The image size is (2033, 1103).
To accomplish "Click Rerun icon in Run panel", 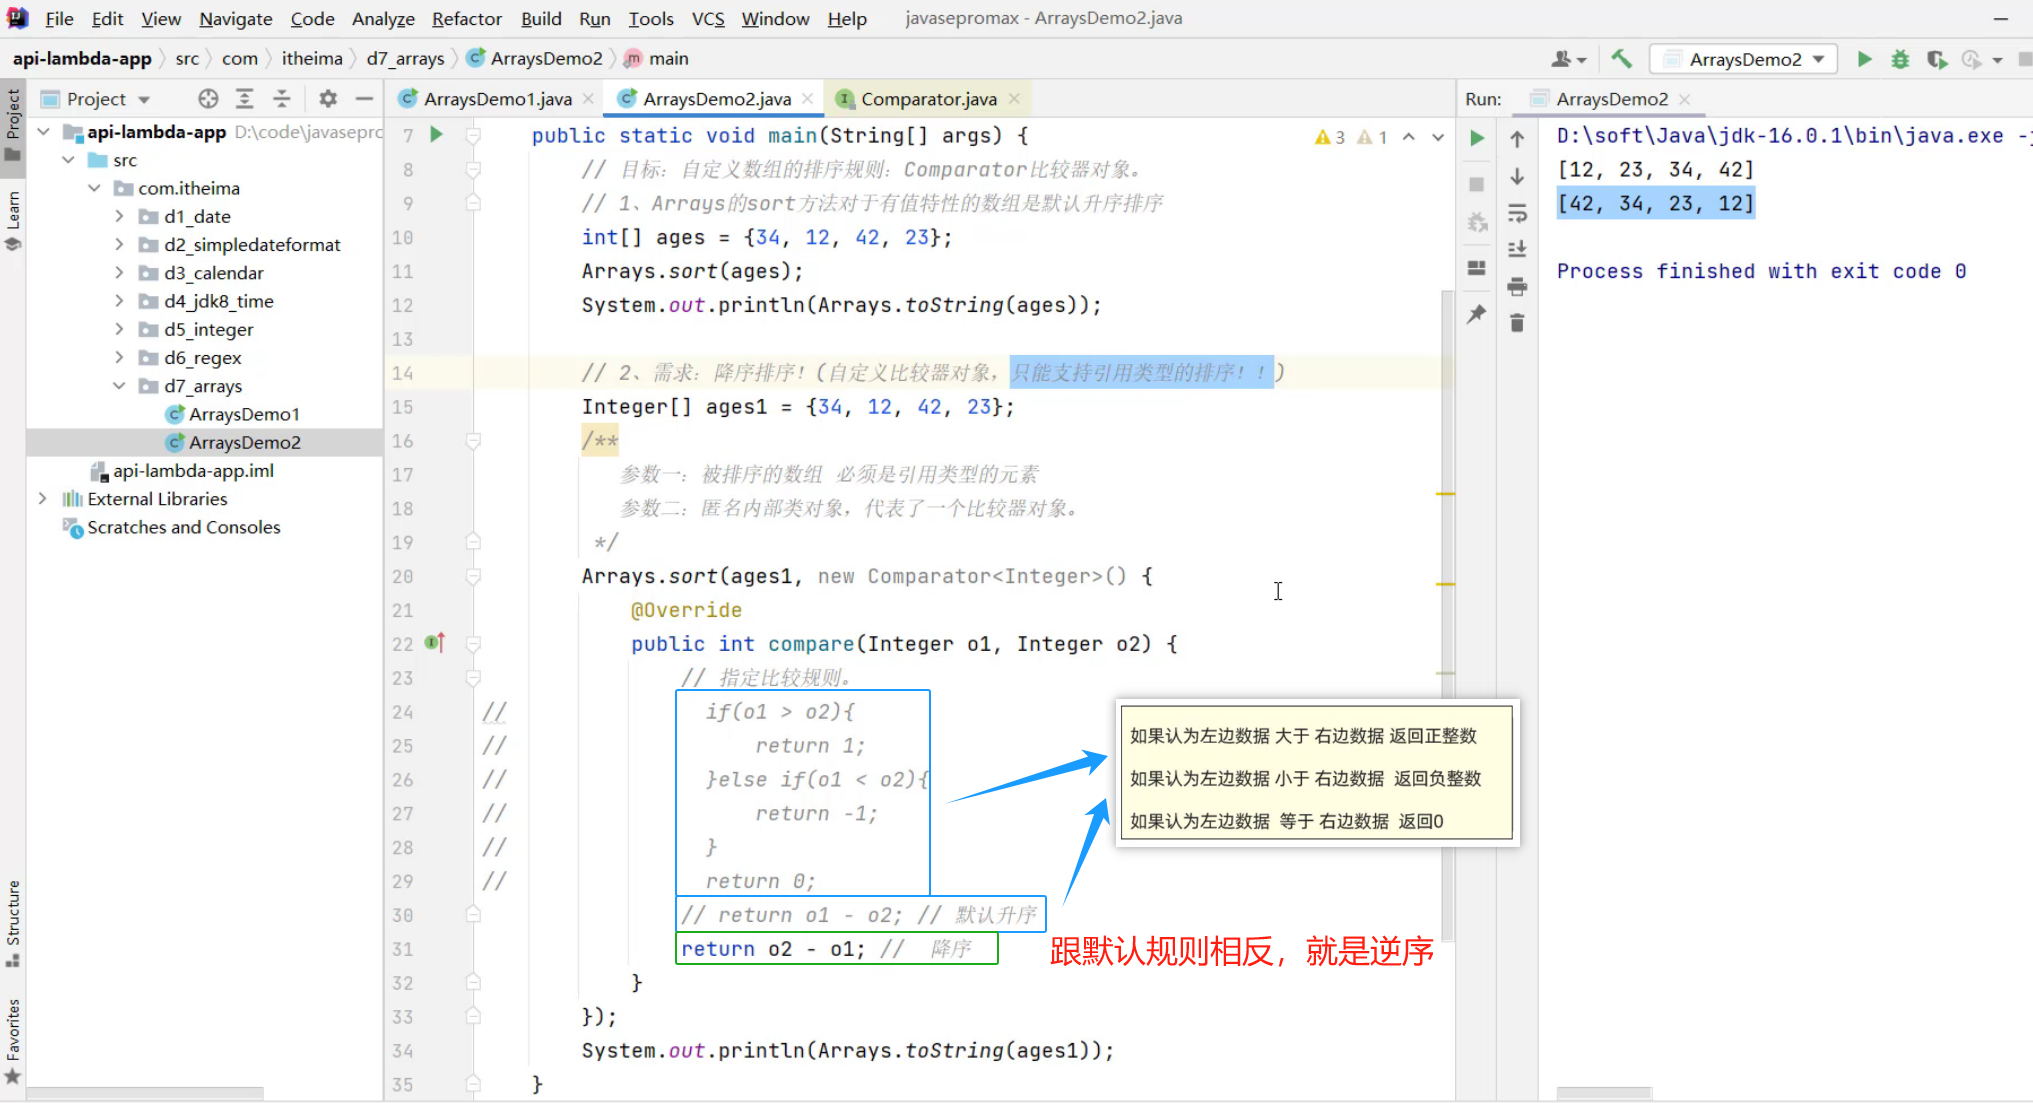I will point(1477,138).
